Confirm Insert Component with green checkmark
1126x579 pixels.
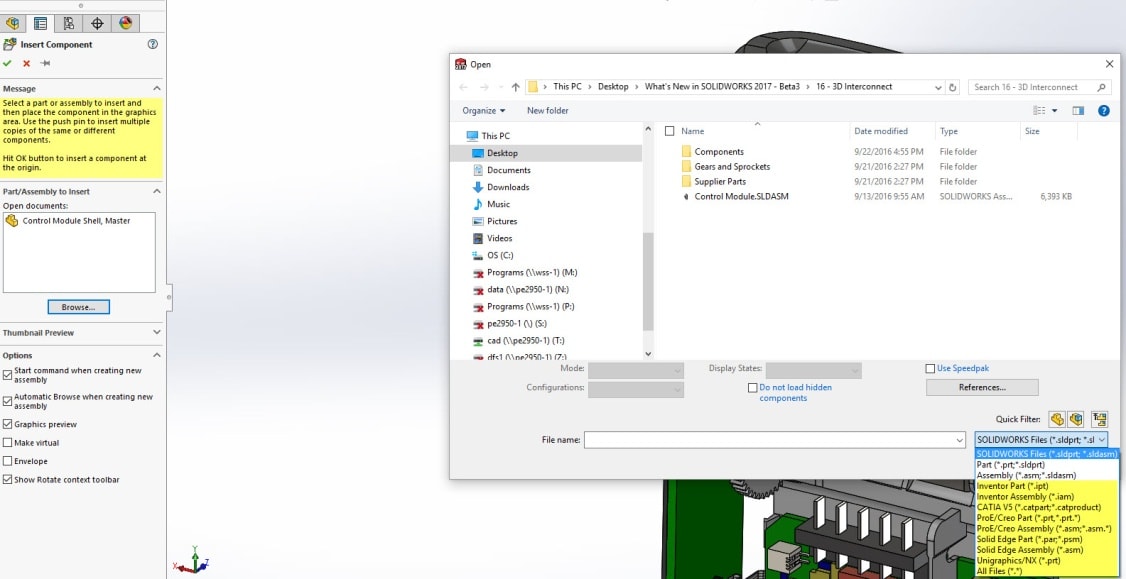(x=7, y=63)
